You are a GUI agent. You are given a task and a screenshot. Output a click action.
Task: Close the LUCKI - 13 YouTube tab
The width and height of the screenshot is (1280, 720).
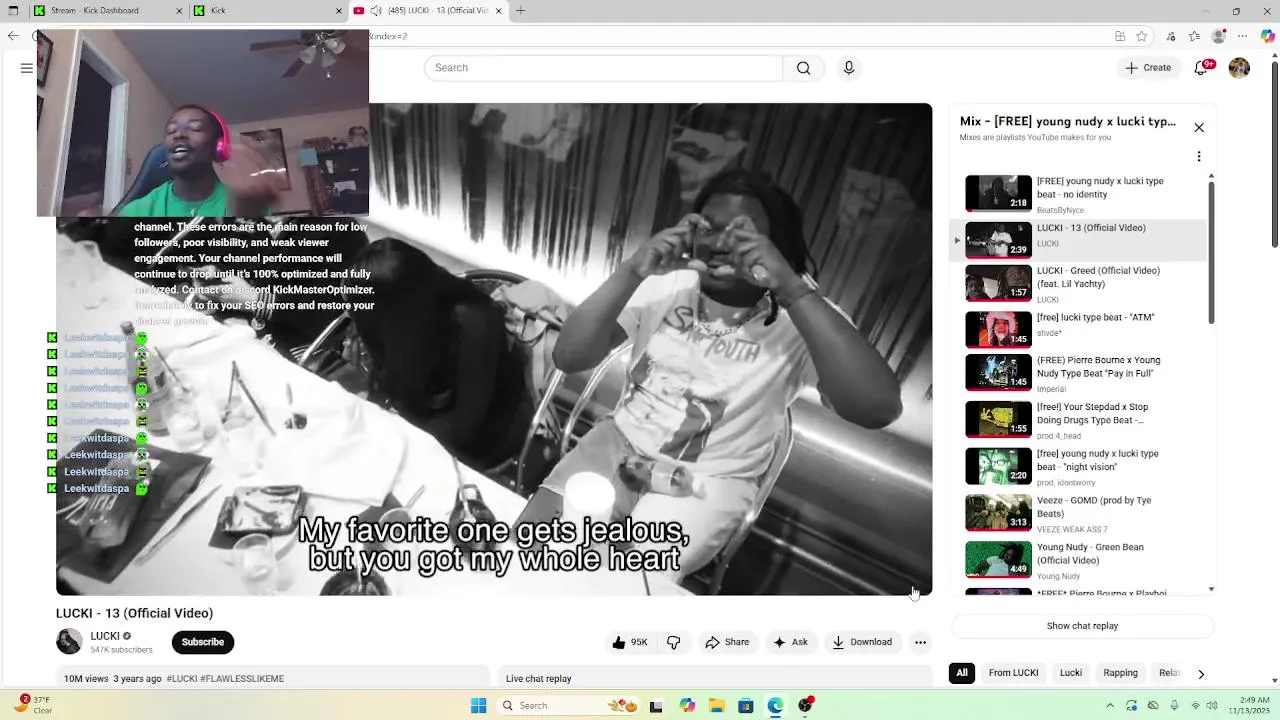[498, 11]
